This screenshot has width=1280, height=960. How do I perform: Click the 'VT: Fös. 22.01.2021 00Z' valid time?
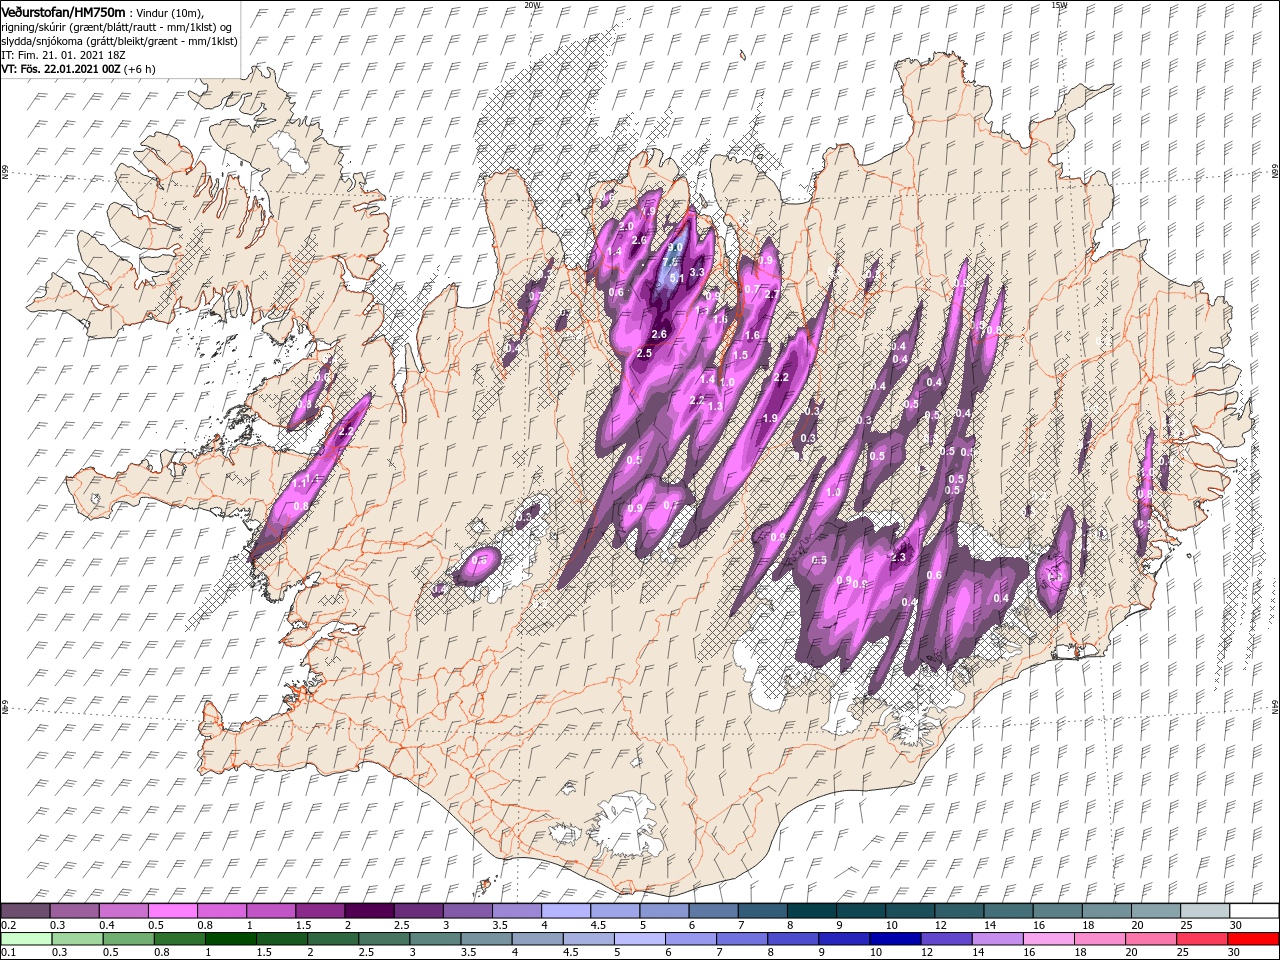pos(60,69)
